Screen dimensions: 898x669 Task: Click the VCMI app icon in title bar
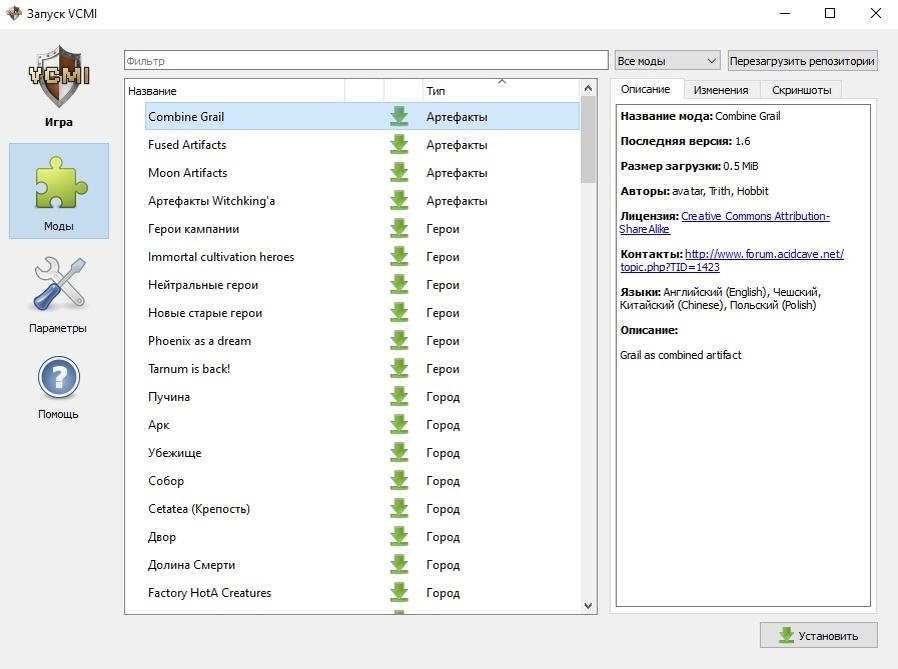(14, 13)
